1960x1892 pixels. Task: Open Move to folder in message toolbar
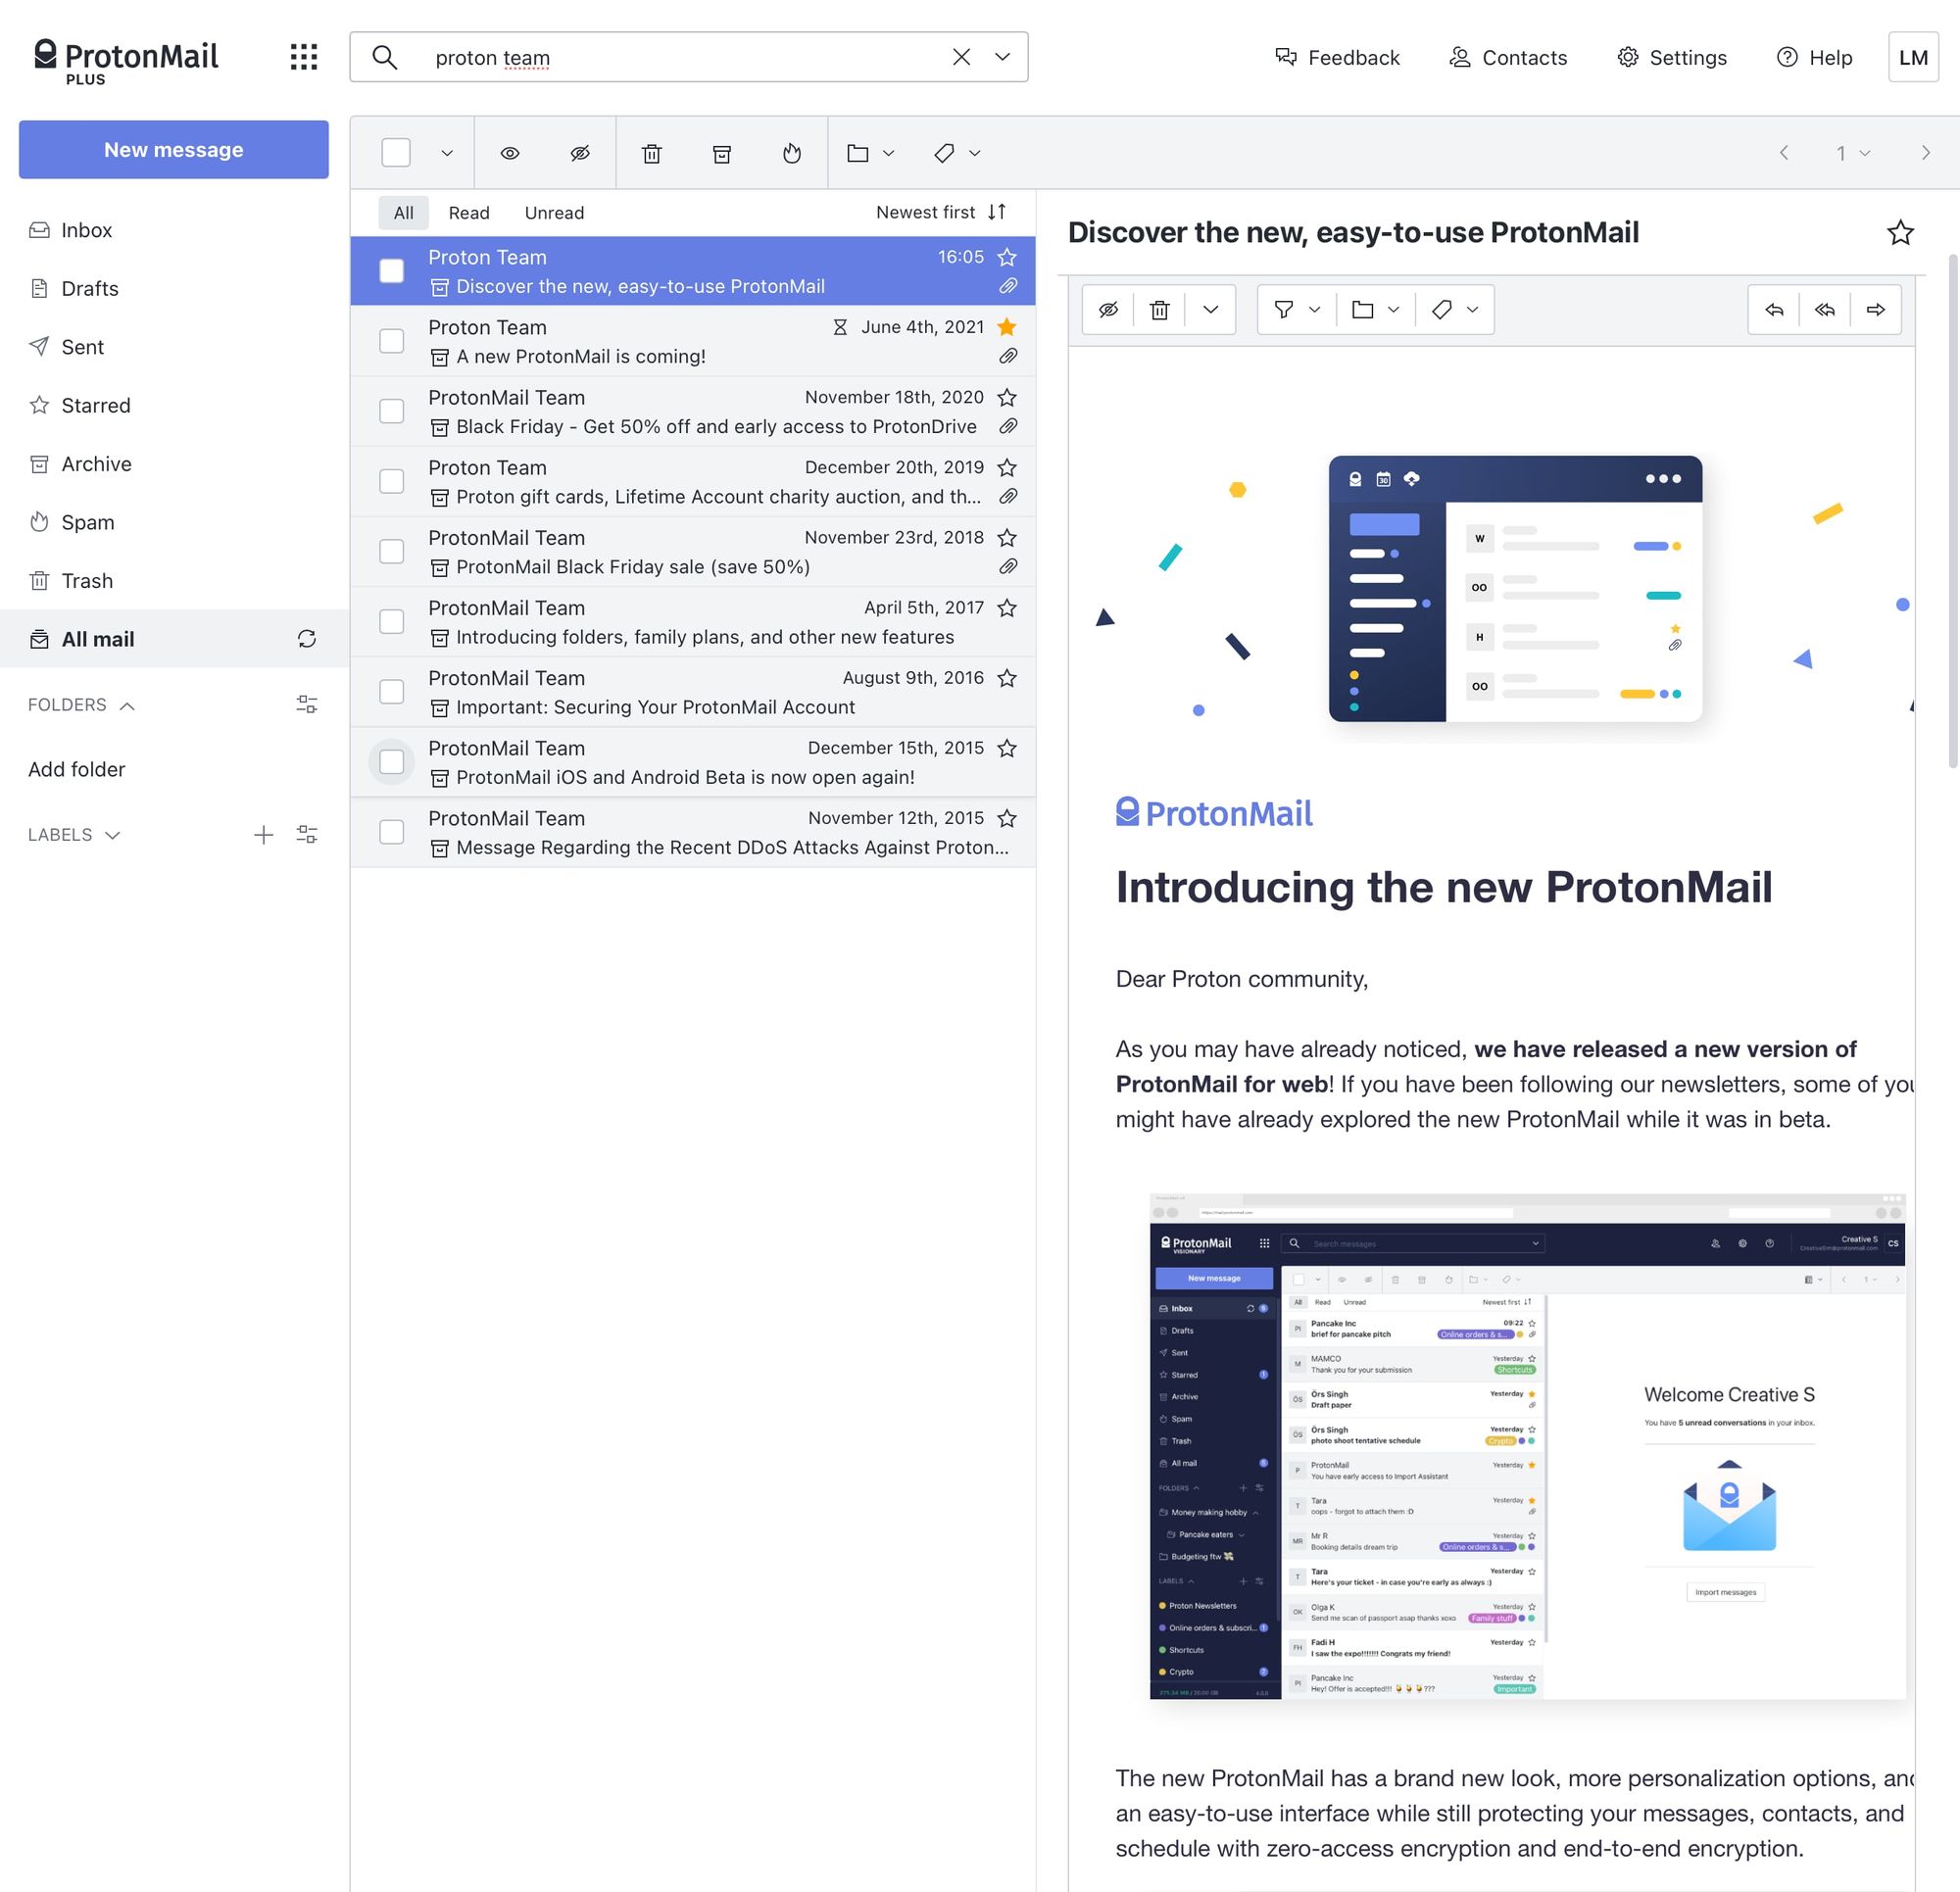[1375, 309]
